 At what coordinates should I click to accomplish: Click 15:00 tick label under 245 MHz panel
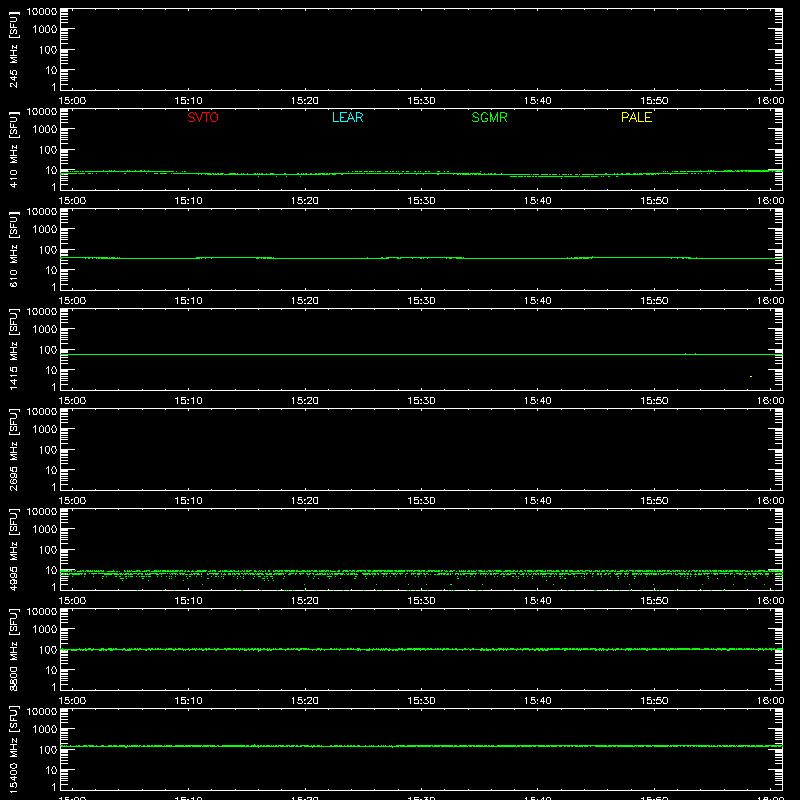click(72, 101)
